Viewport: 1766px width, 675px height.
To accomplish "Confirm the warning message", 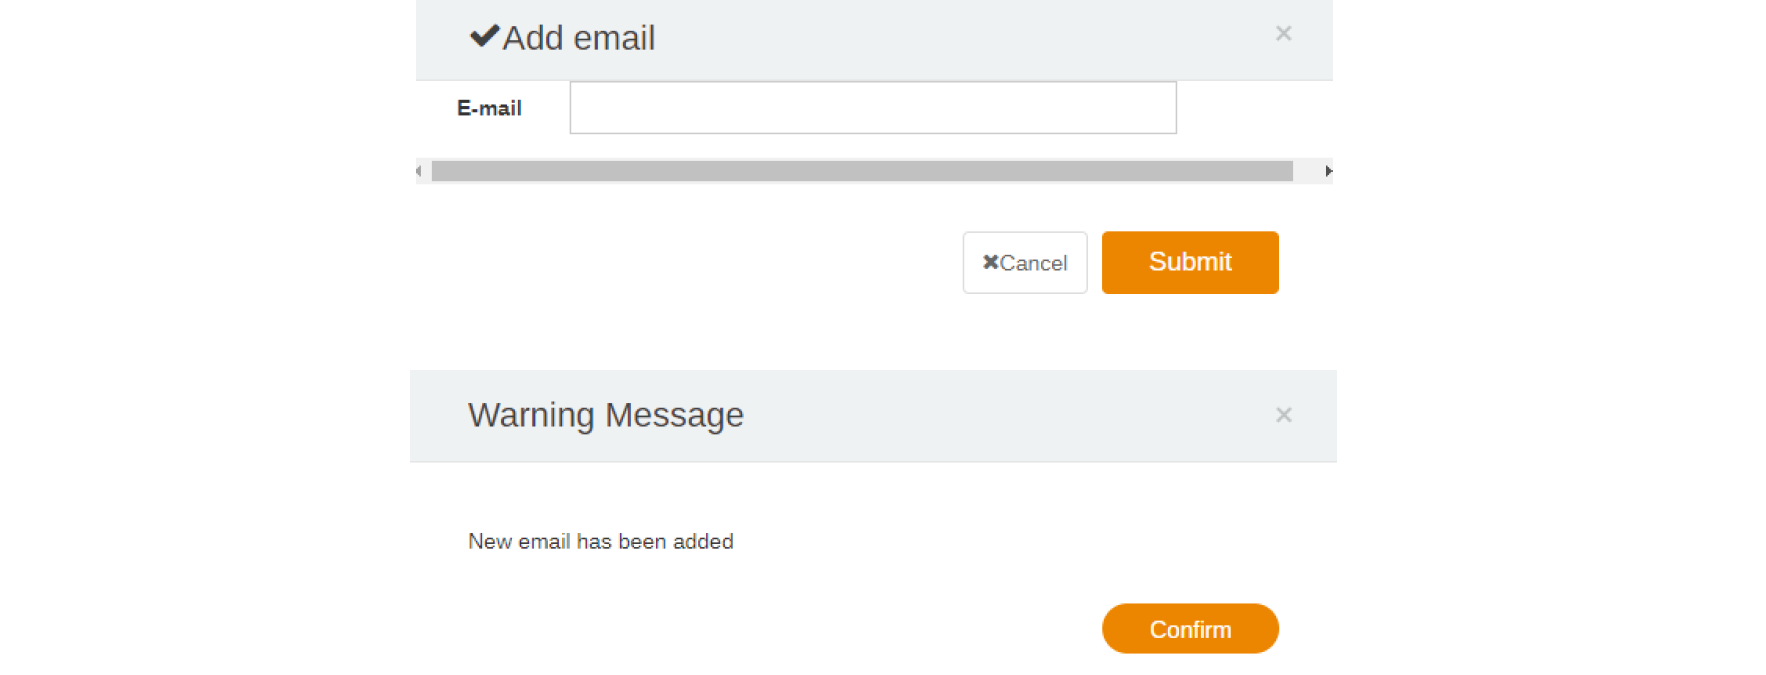I will click(1189, 629).
